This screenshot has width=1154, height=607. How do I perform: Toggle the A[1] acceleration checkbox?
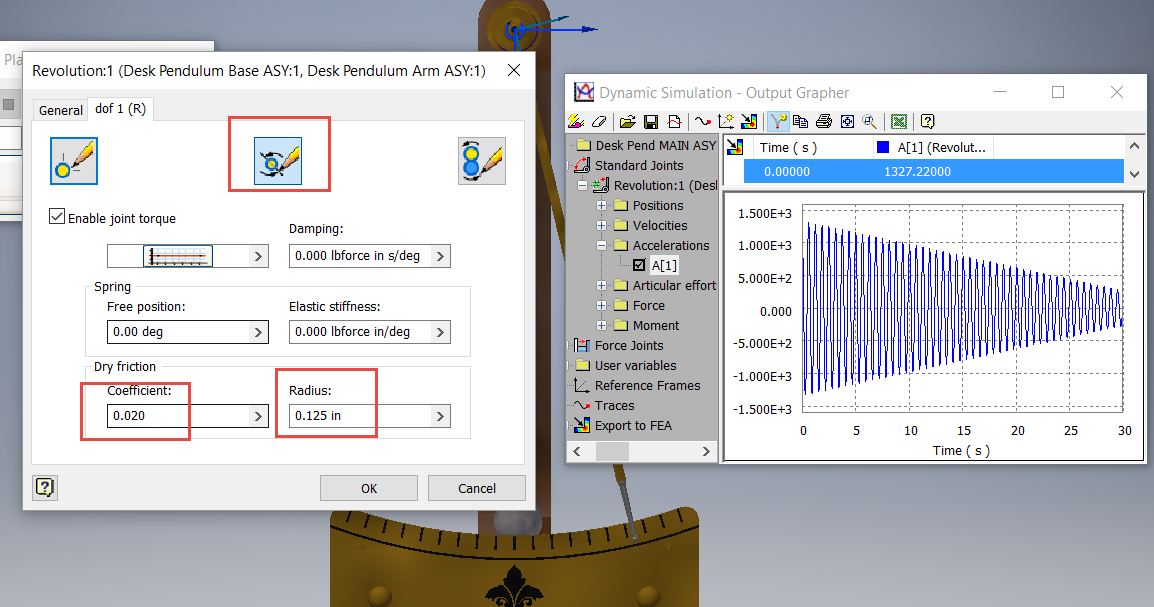pos(639,265)
